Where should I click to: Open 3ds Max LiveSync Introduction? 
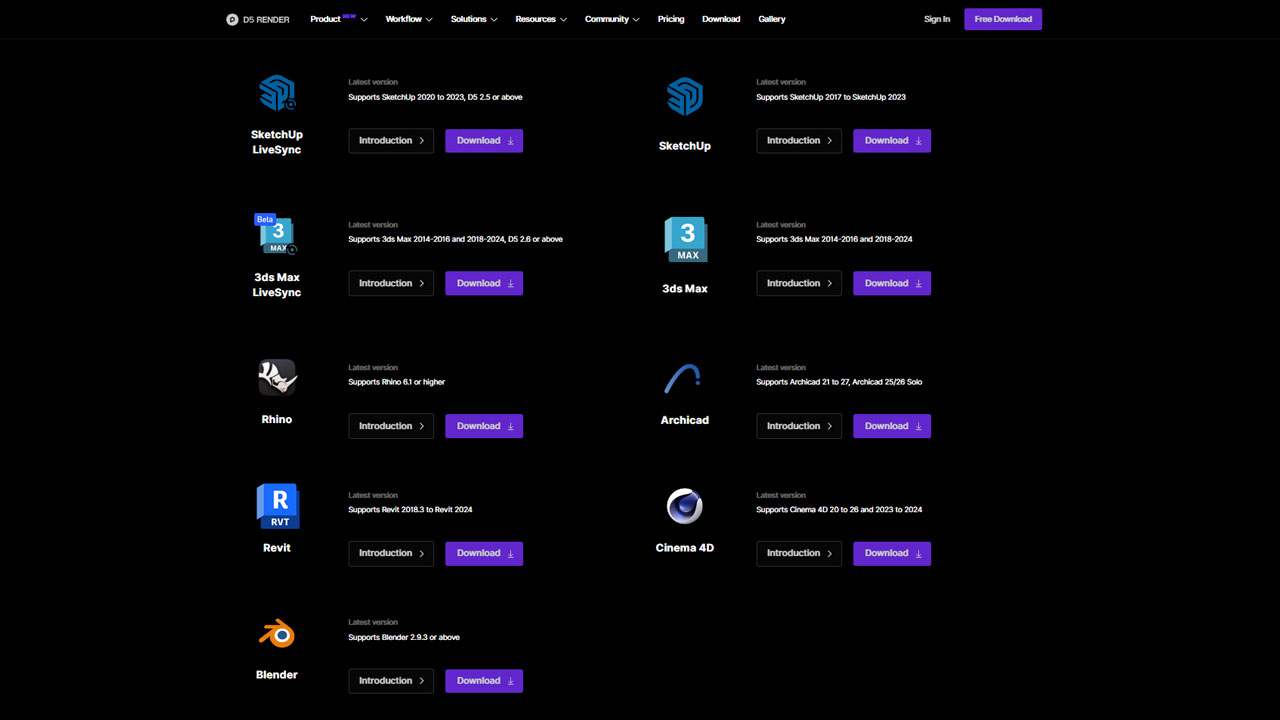pos(391,283)
